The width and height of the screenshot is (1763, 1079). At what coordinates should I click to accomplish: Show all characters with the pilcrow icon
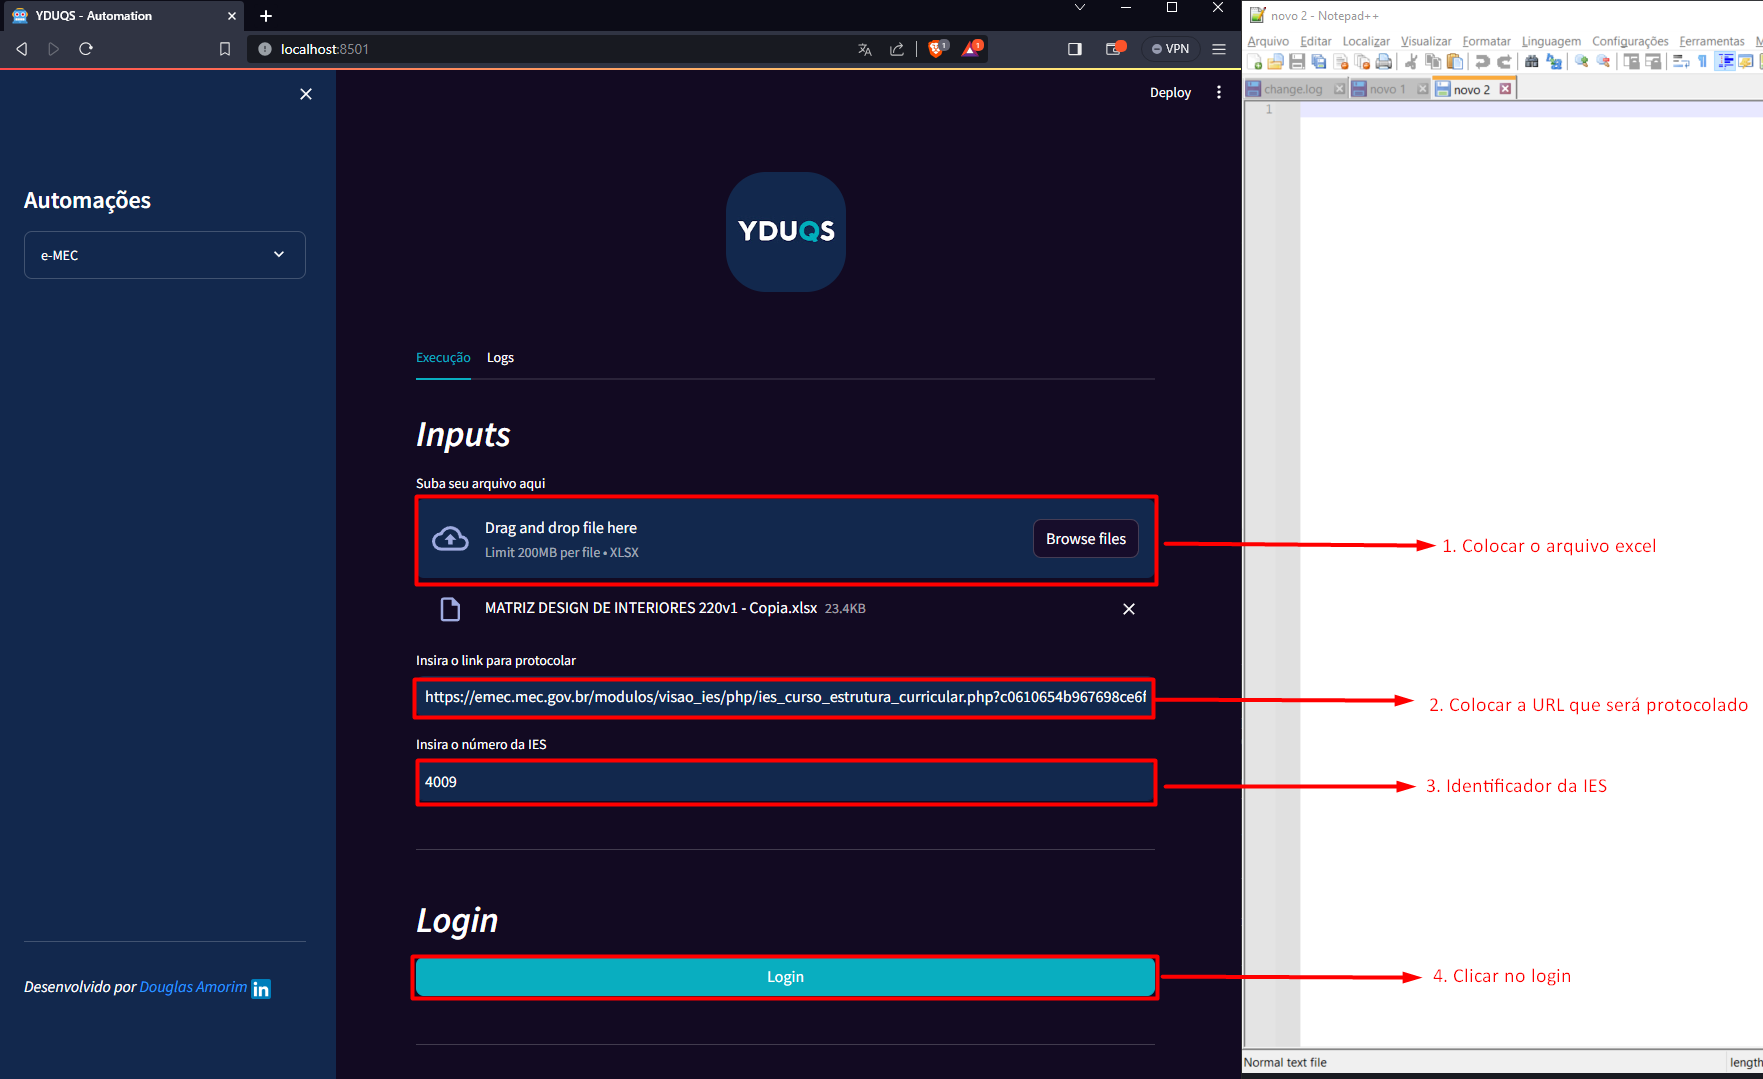1702,62
